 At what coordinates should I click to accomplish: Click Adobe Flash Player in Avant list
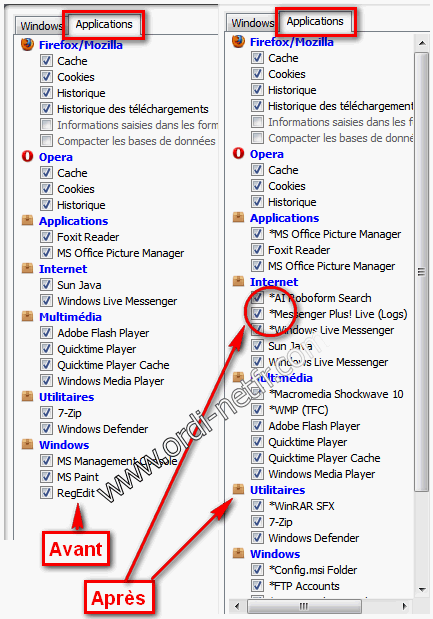(x=103, y=333)
